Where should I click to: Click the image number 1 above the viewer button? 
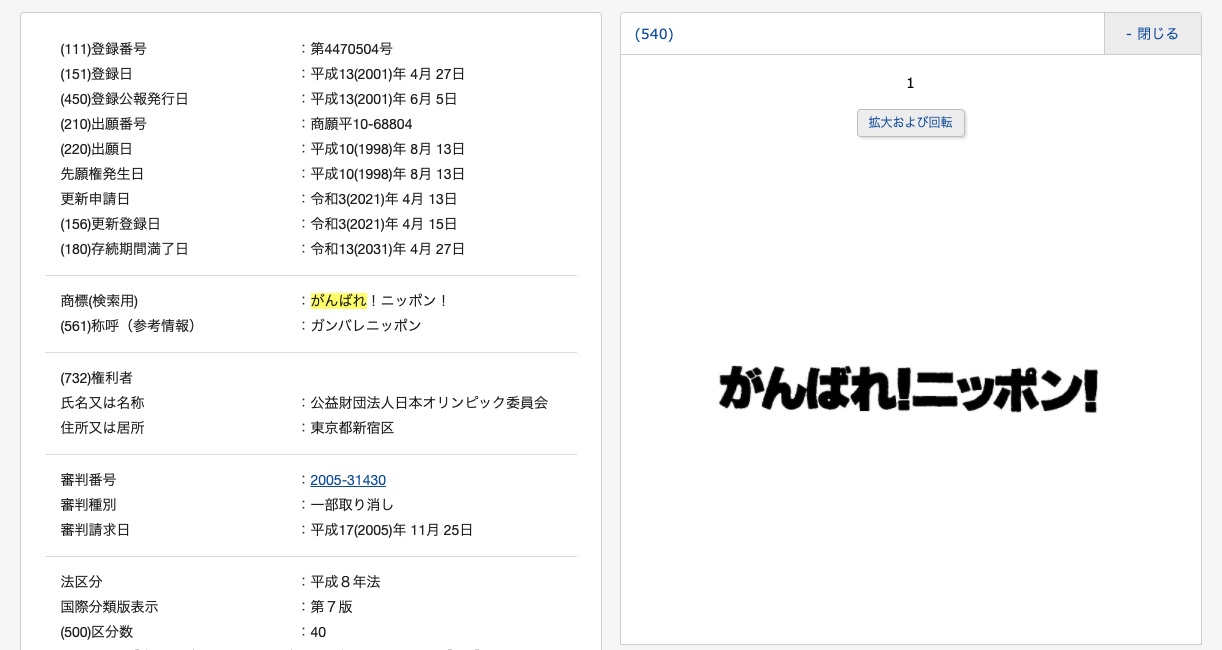(x=910, y=83)
